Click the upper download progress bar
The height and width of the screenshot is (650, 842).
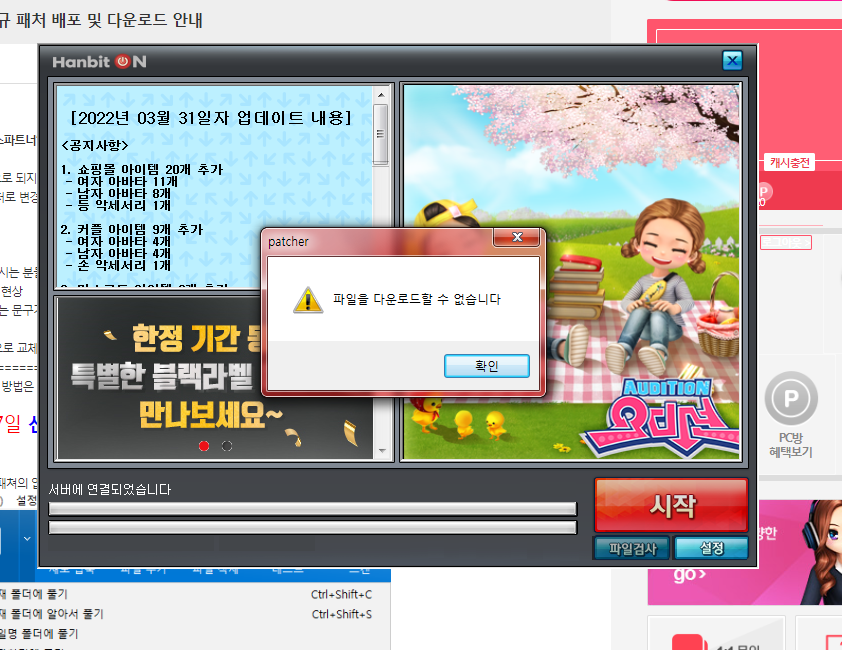[x=313, y=508]
